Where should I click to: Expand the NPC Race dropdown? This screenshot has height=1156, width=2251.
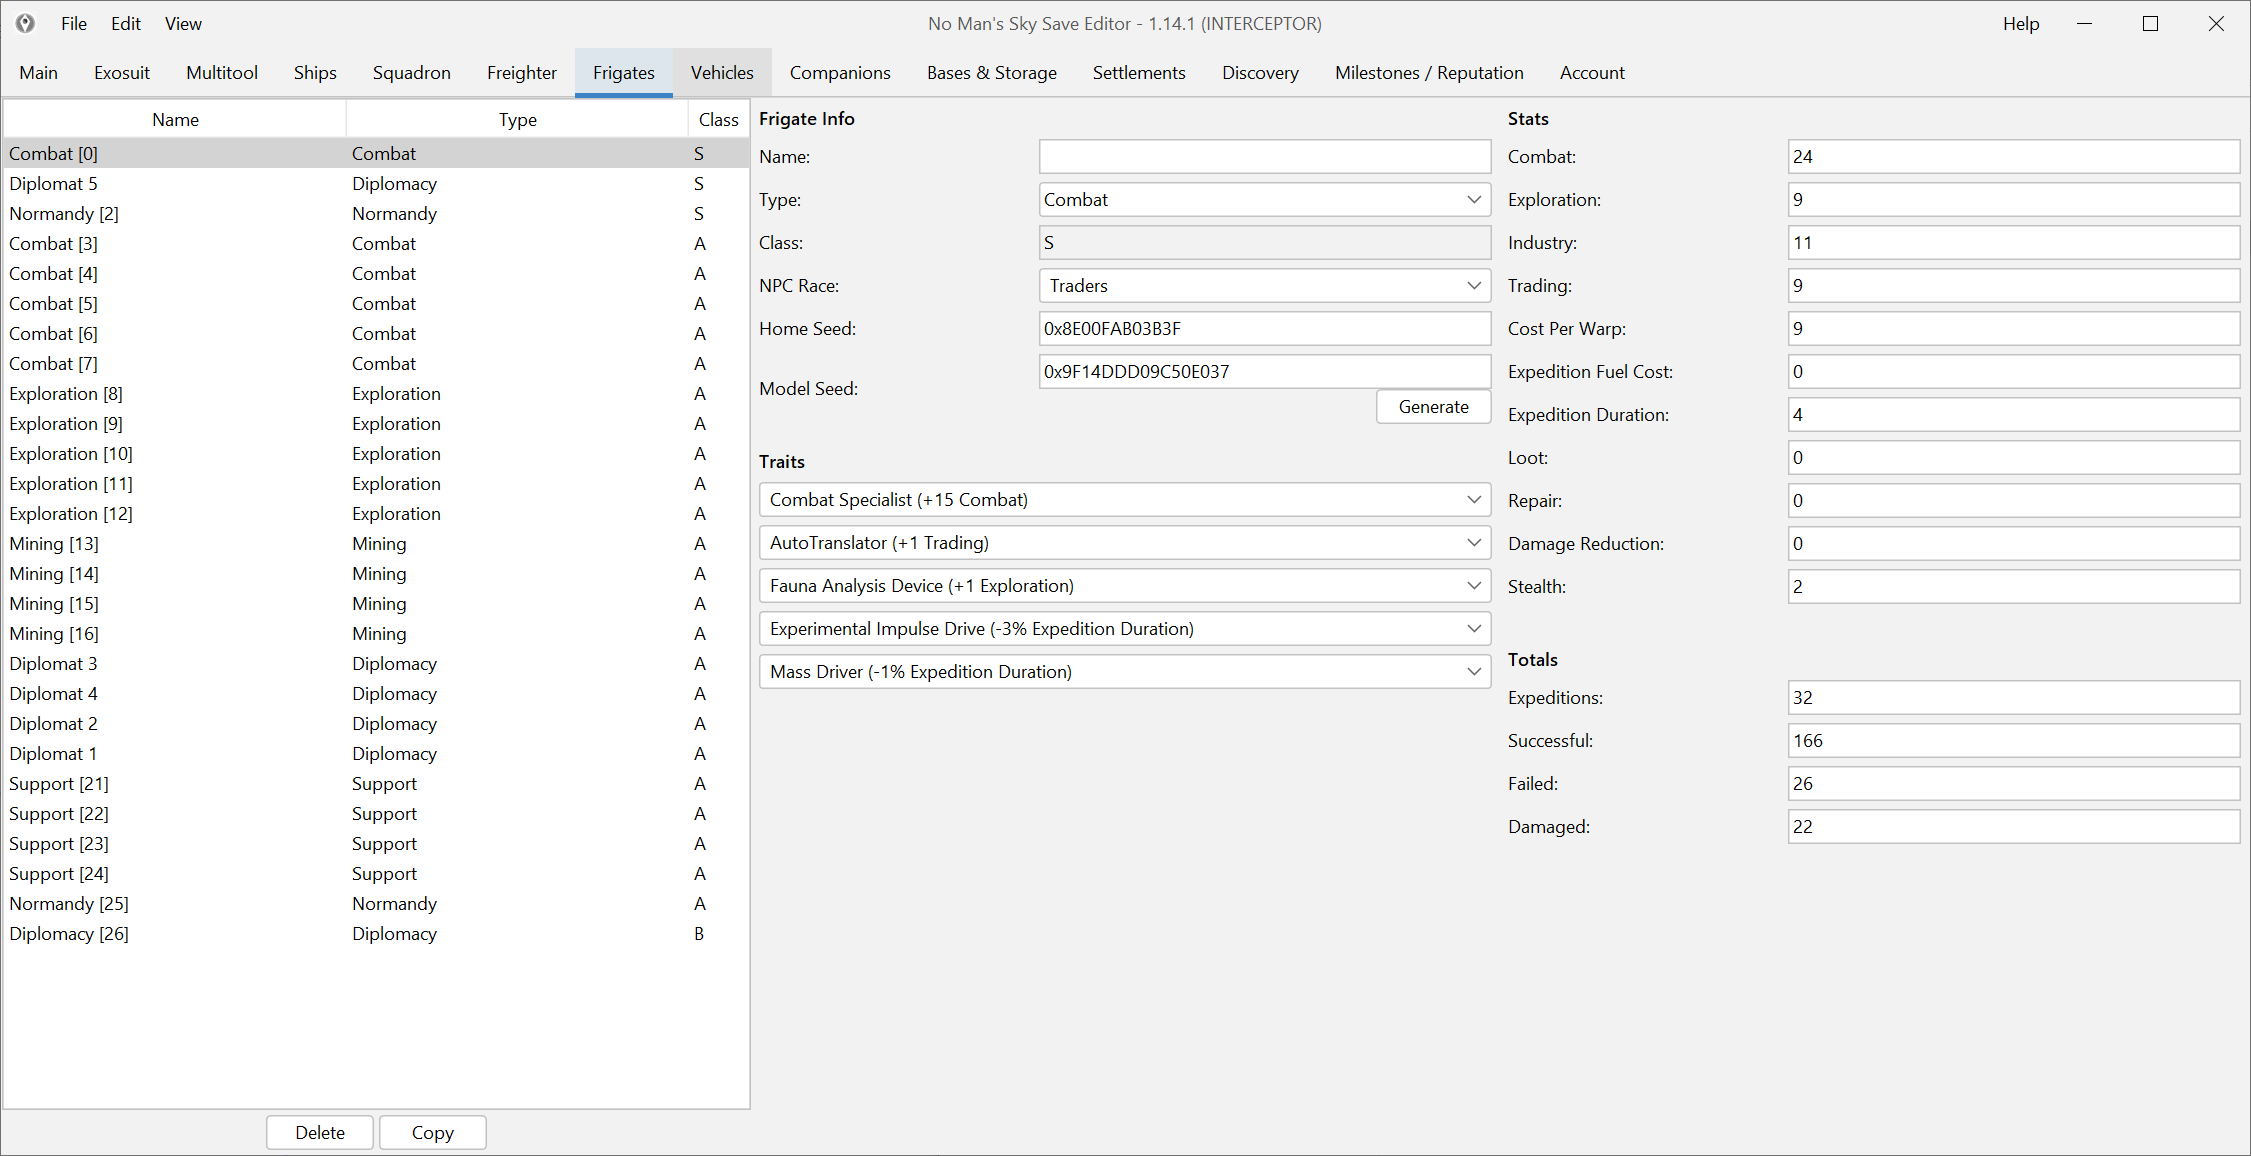coord(1264,286)
